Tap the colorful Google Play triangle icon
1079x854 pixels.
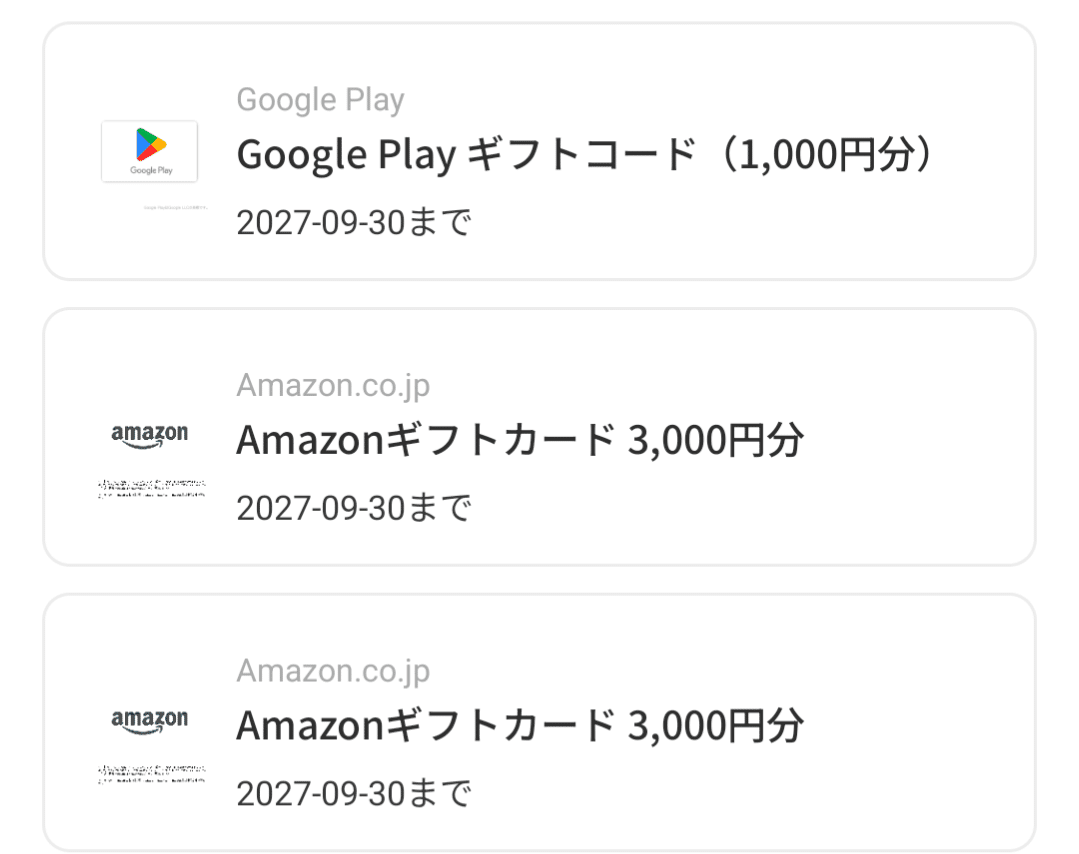point(149,142)
